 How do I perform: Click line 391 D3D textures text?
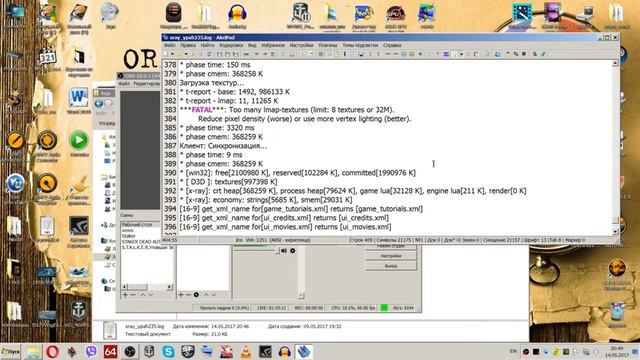(228, 182)
